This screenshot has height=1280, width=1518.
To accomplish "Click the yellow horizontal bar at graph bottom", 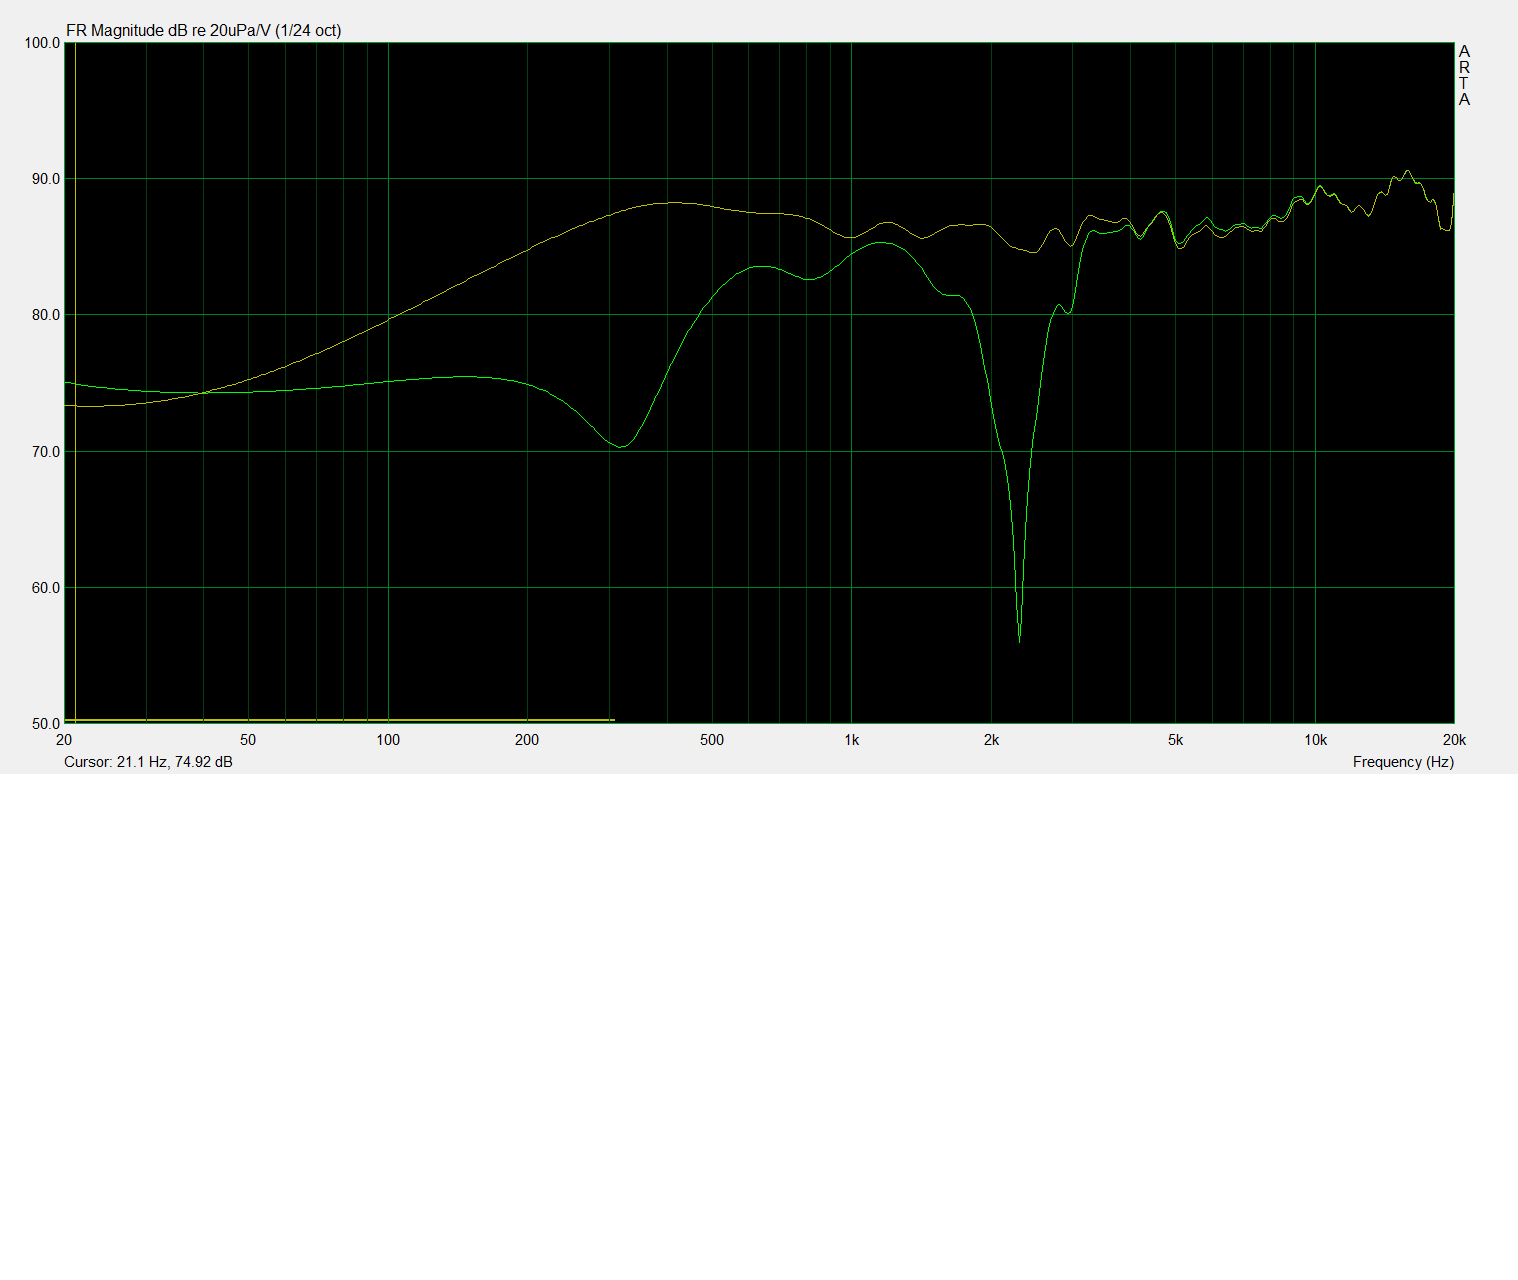I will [x=340, y=720].
